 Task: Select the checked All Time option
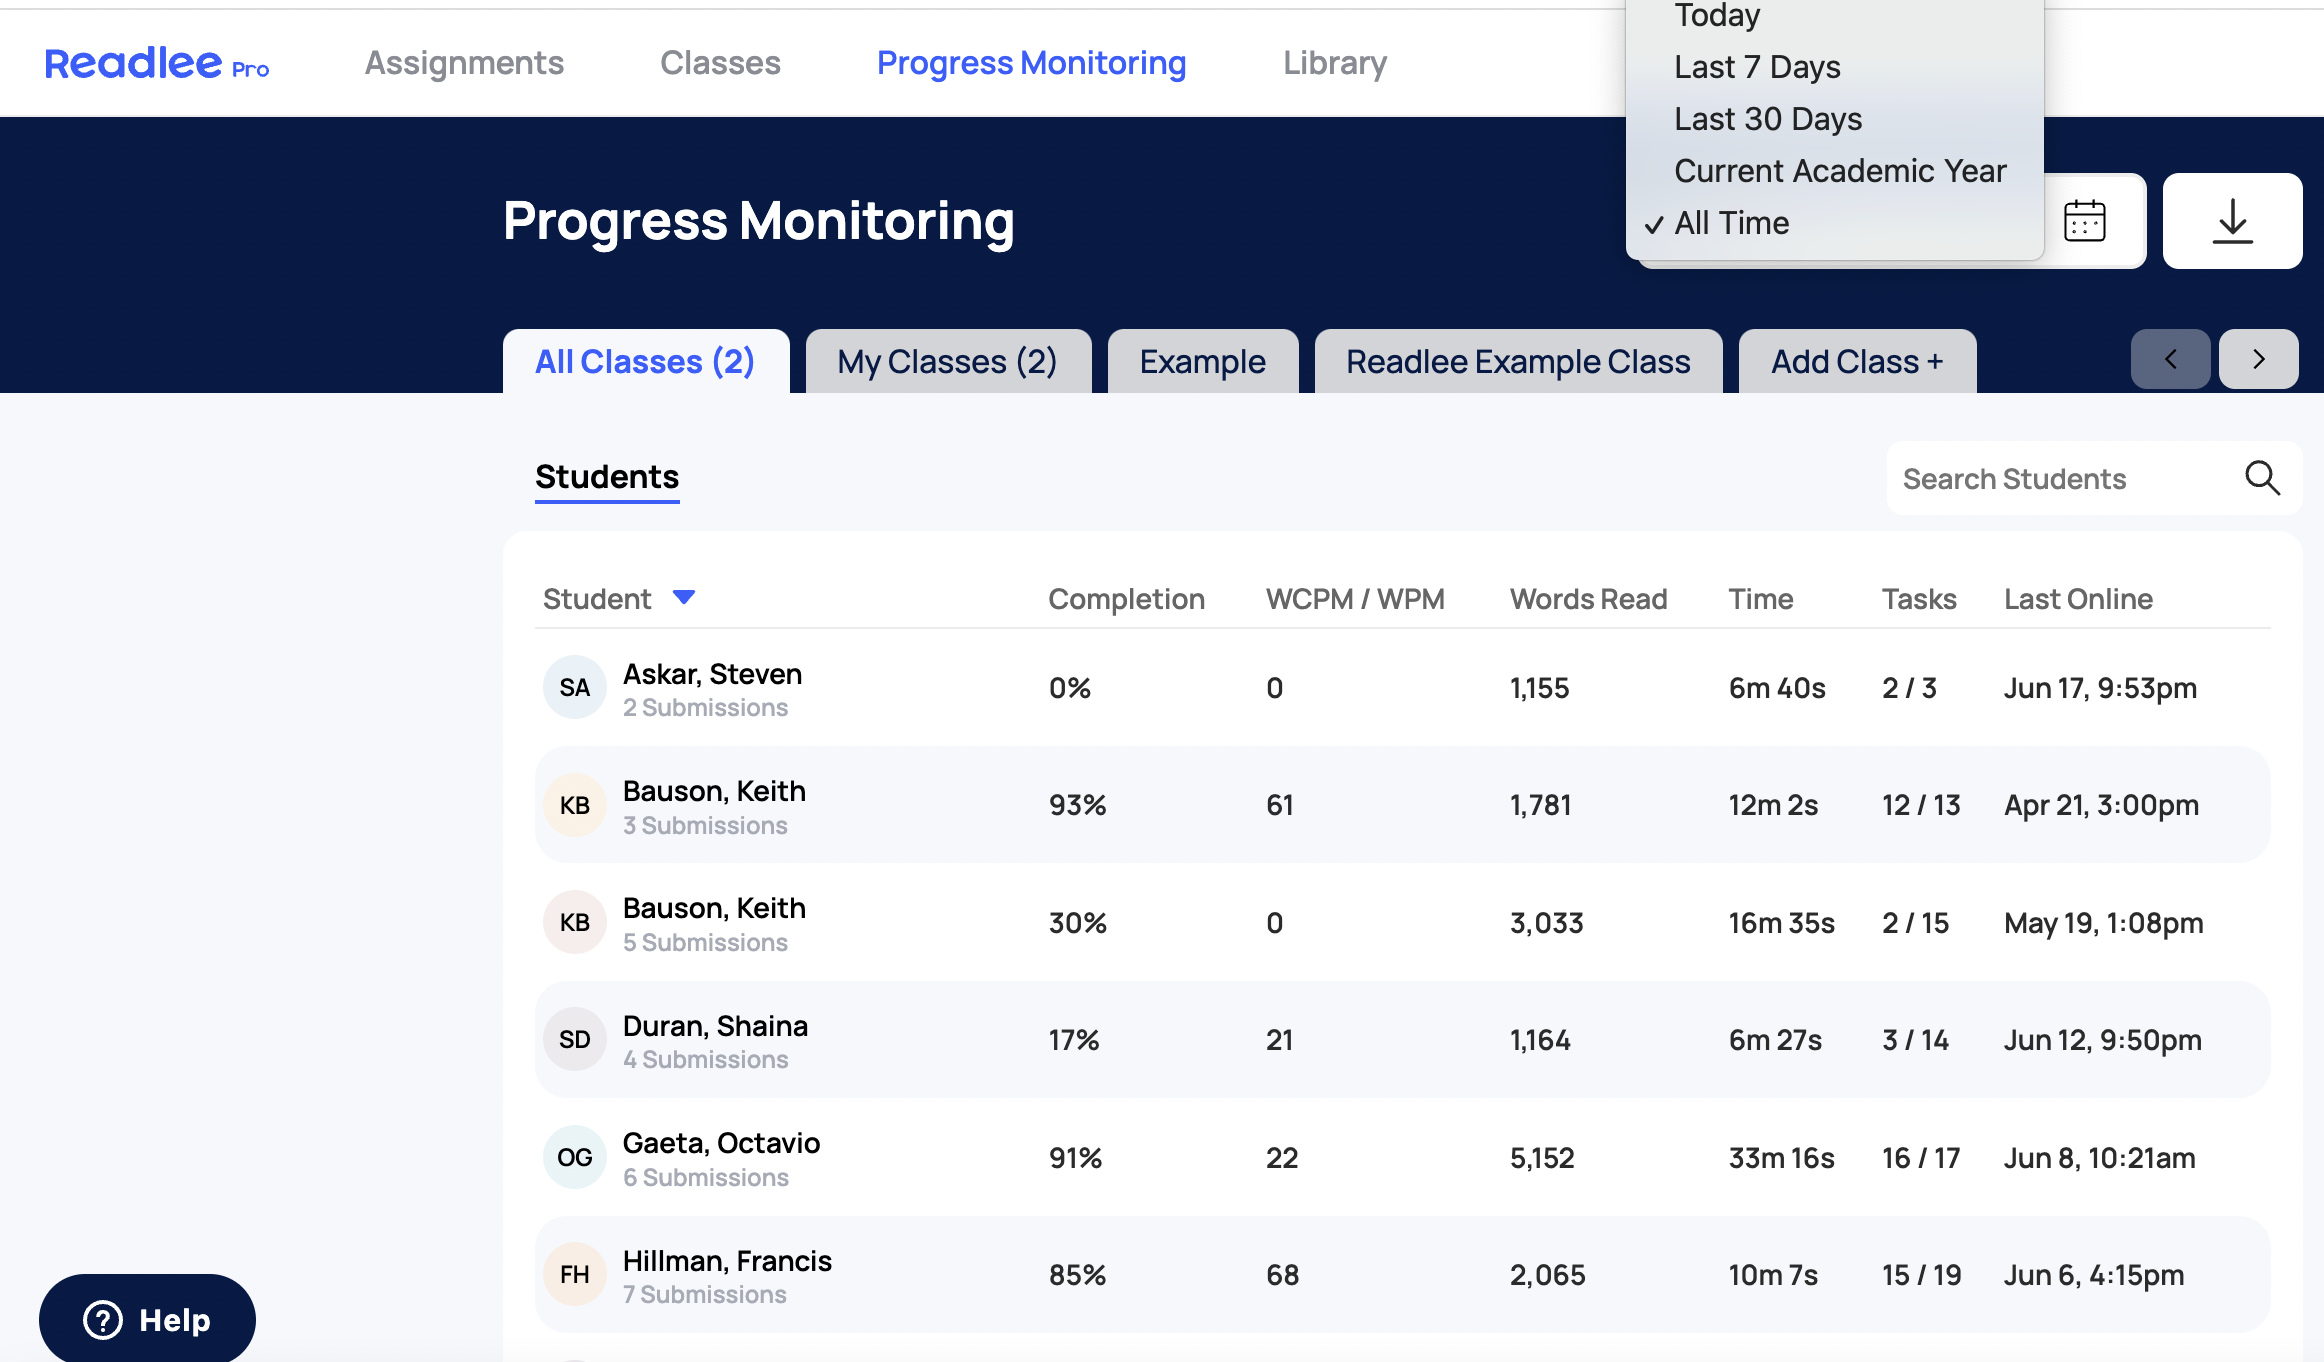(x=1732, y=223)
